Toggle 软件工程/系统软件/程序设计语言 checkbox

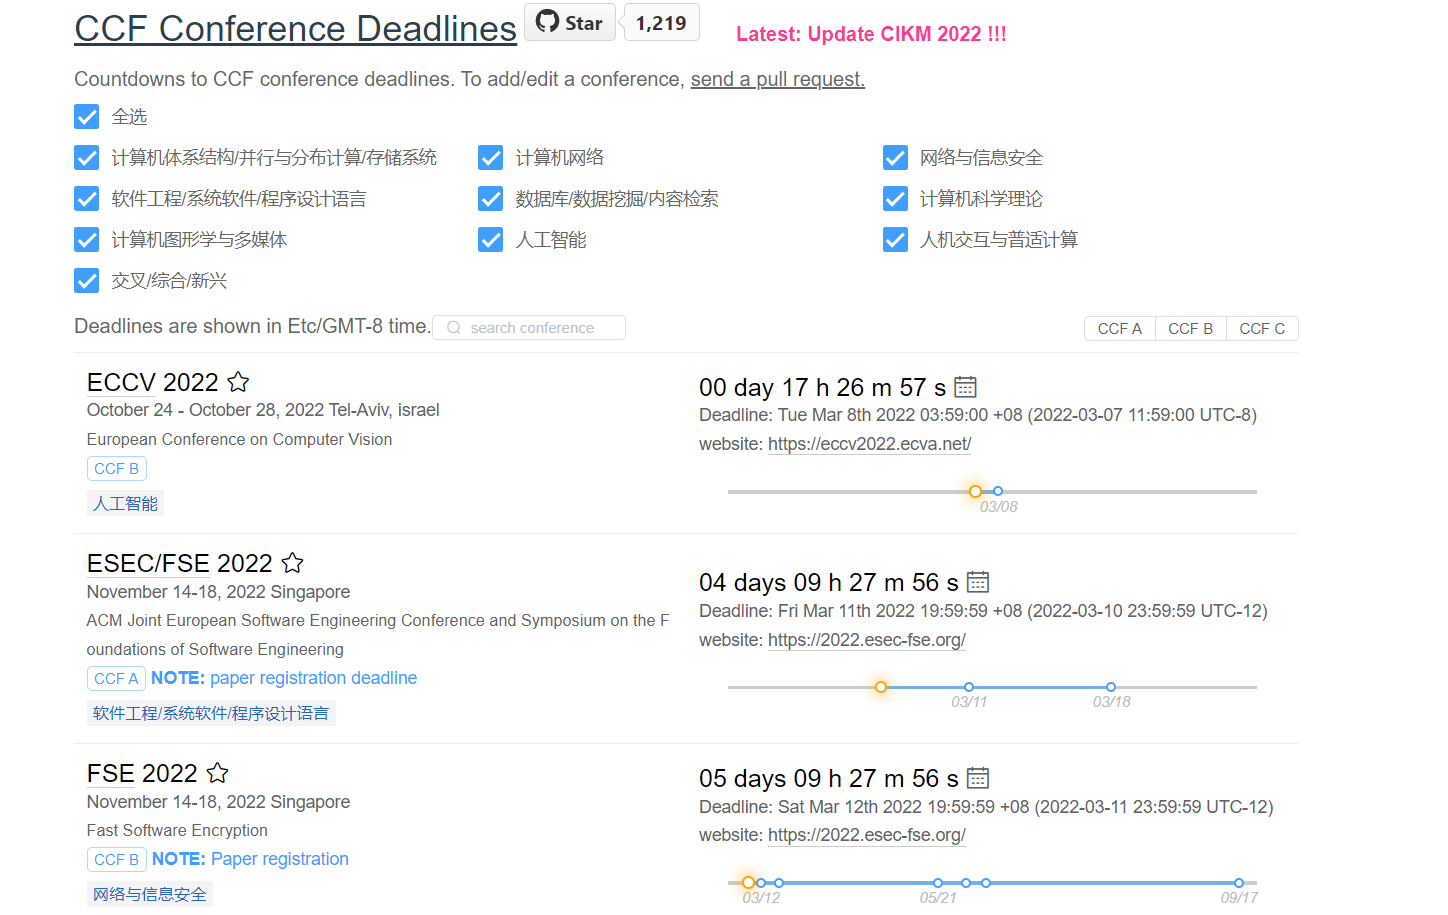(x=87, y=199)
